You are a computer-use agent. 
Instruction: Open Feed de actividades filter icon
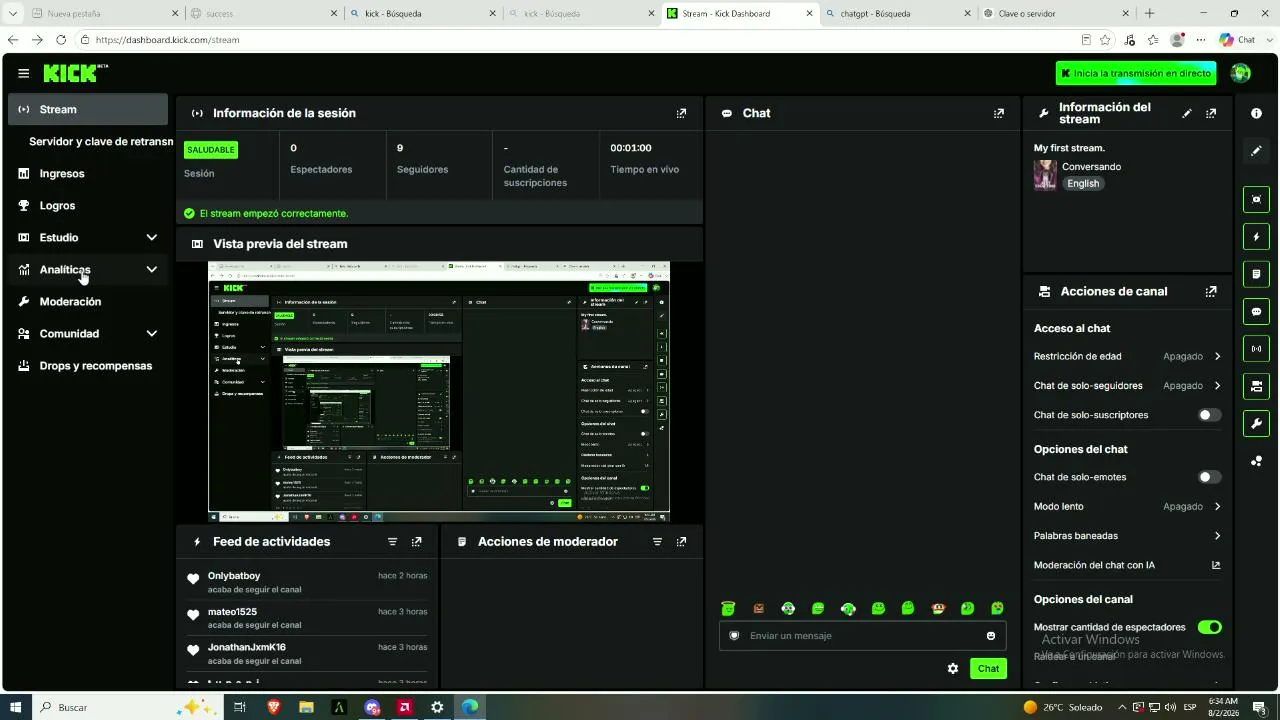[x=392, y=541]
